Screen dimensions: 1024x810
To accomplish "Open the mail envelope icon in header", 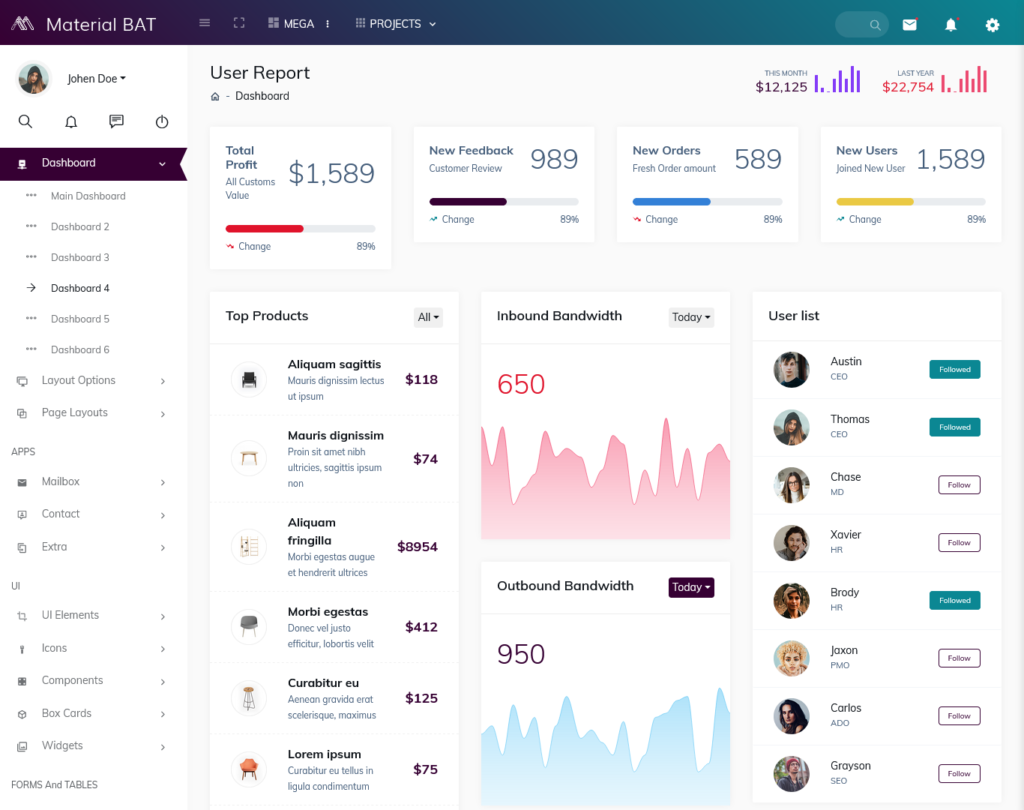I will click(x=909, y=25).
